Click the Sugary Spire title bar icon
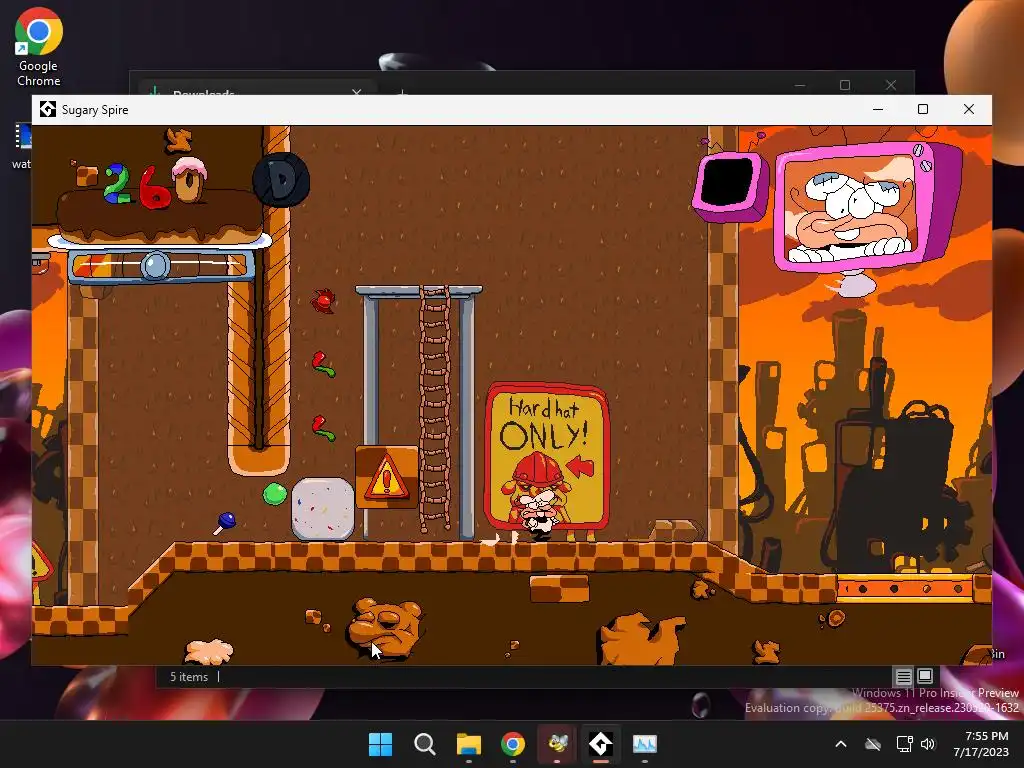 pyautogui.click(x=48, y=110)
